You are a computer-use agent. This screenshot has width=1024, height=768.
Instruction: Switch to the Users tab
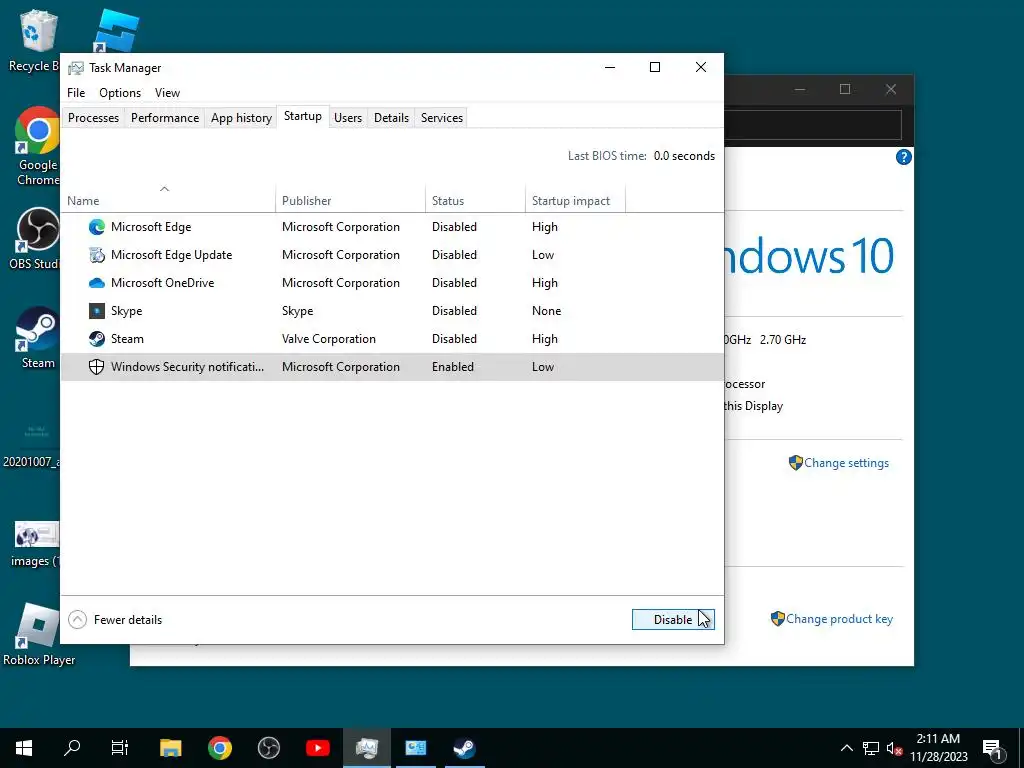click(348, 118)
